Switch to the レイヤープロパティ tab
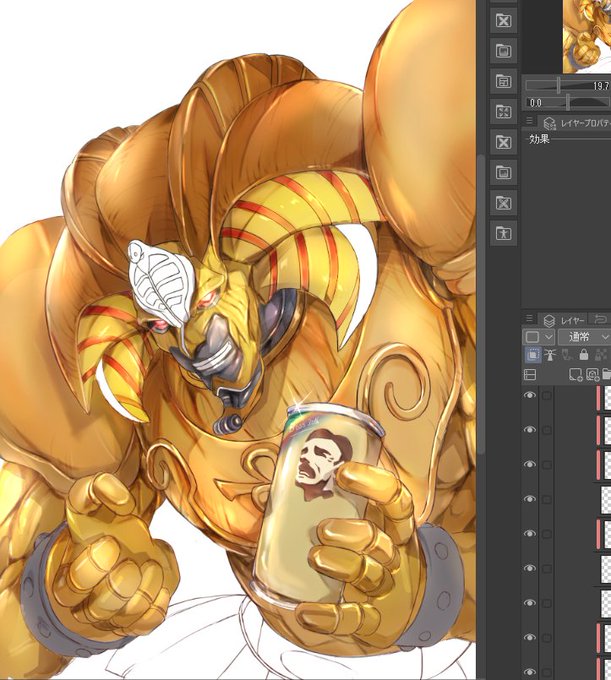 [575, 123]
